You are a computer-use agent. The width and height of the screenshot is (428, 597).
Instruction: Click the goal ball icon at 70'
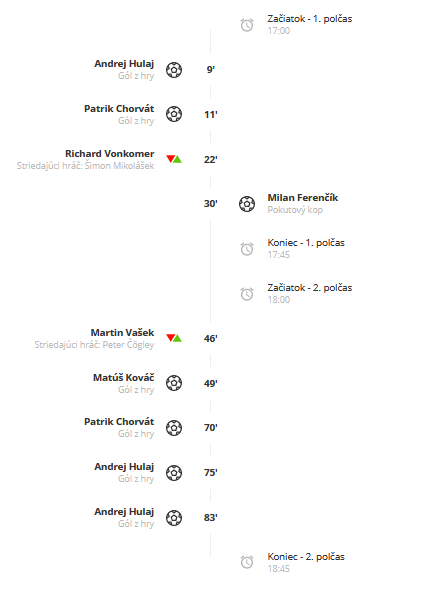pos(174,428)
